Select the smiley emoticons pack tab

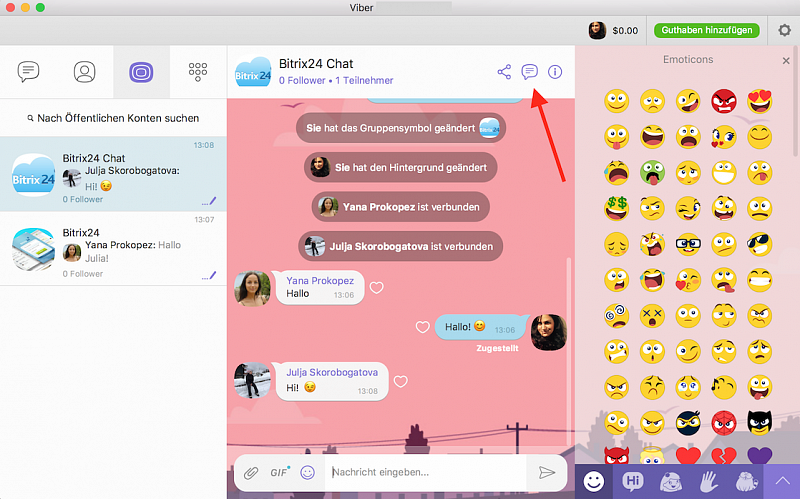(x=594, y=481)
